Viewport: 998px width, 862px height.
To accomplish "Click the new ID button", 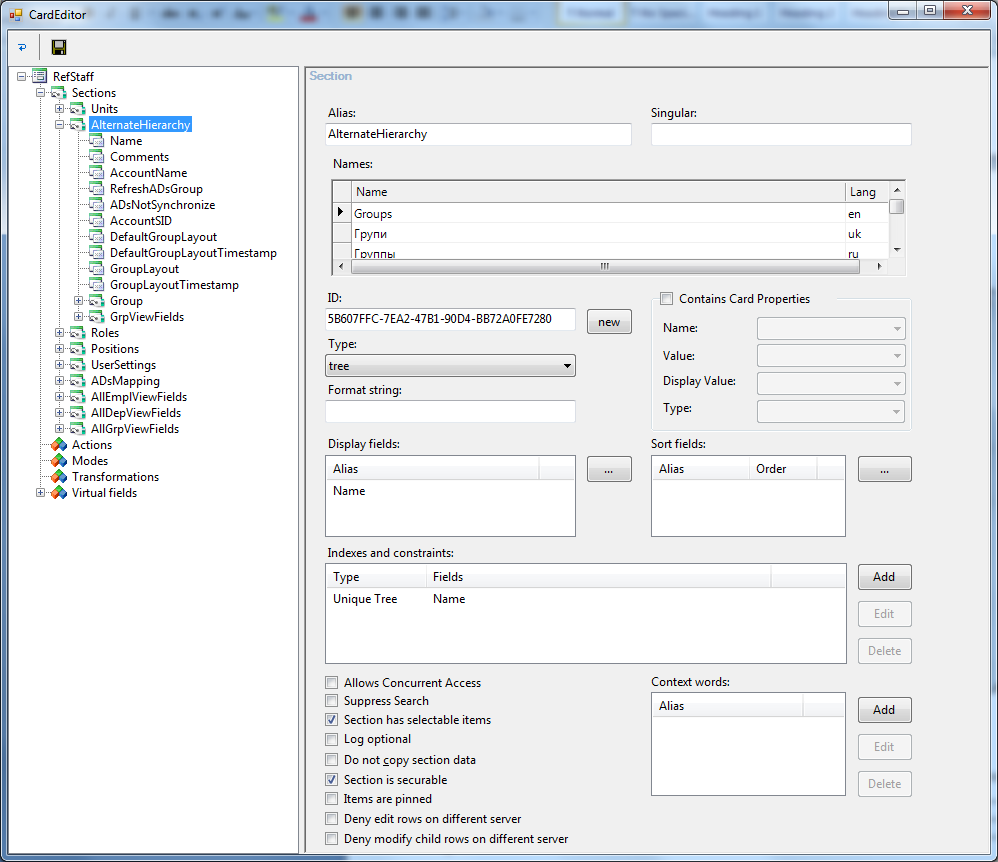I will [x=609, y=322].
